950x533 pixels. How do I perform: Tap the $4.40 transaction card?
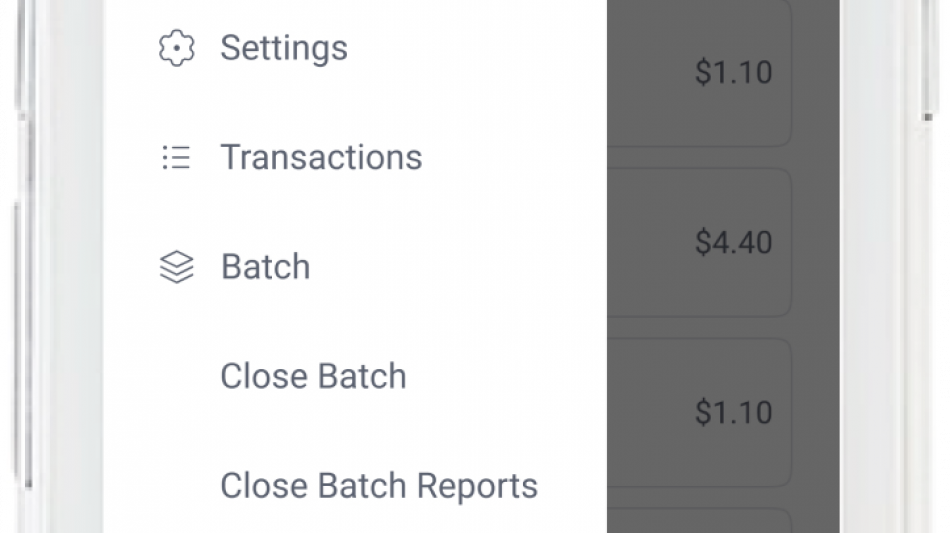[x=700, y=243]
